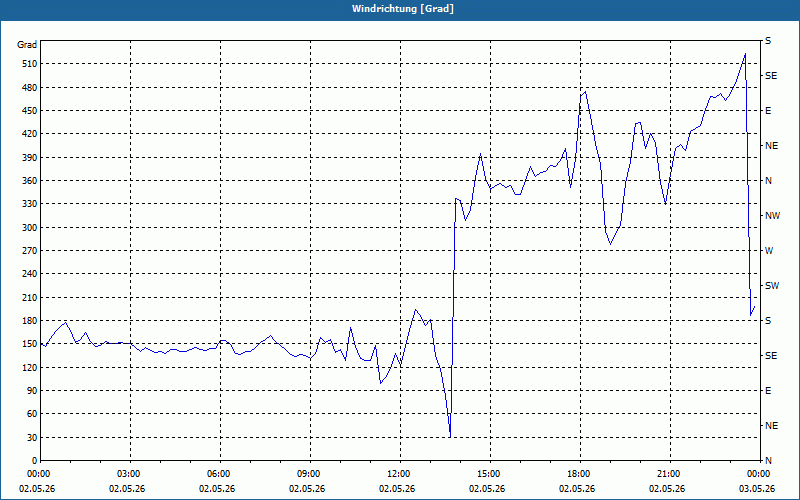Select the 390 y-axis value

(29, 158)
